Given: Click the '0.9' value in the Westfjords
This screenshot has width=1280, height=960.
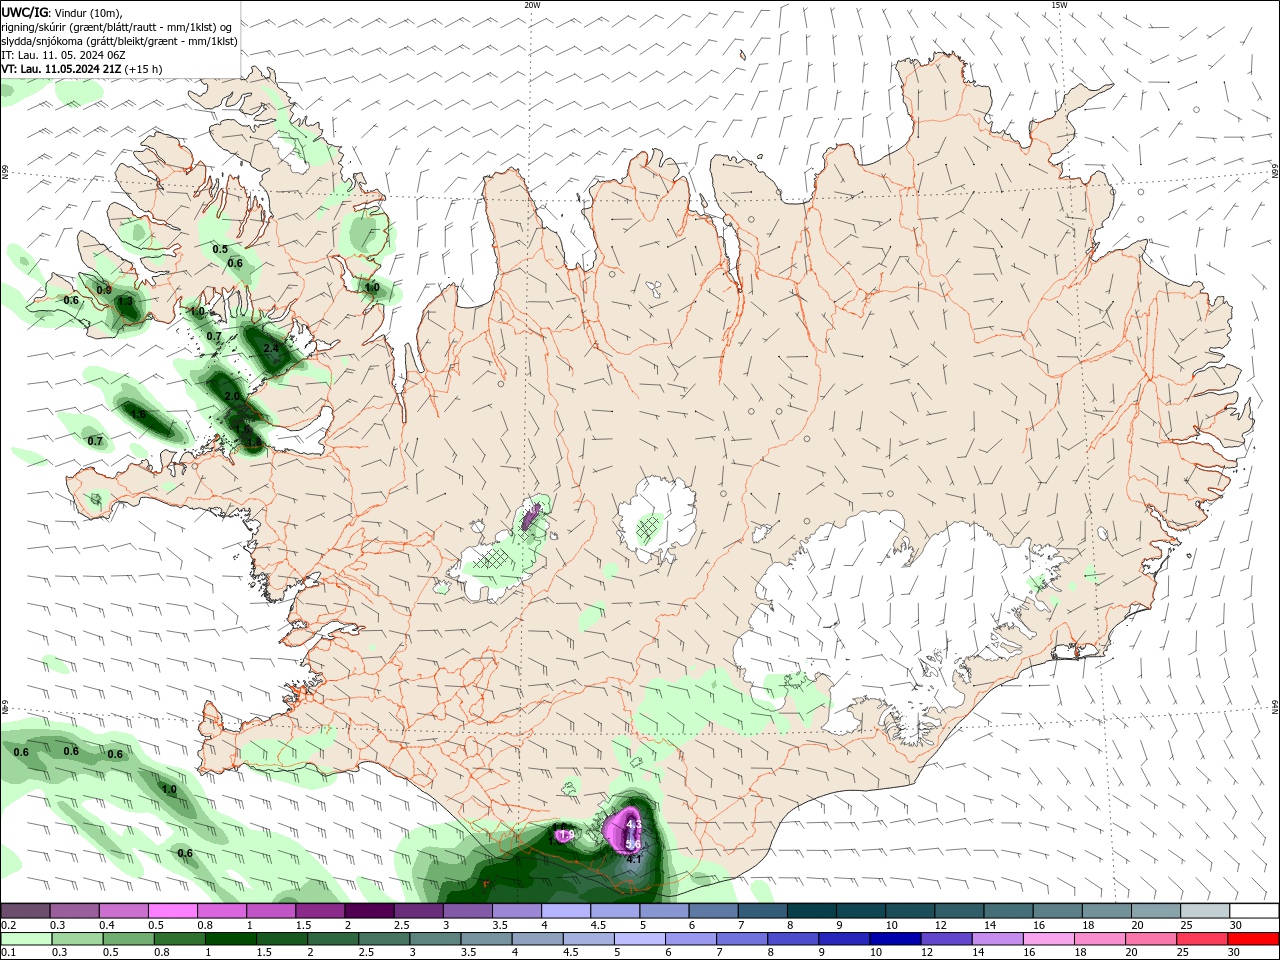Looking at the screenshot, I should (x=103, y=290).
